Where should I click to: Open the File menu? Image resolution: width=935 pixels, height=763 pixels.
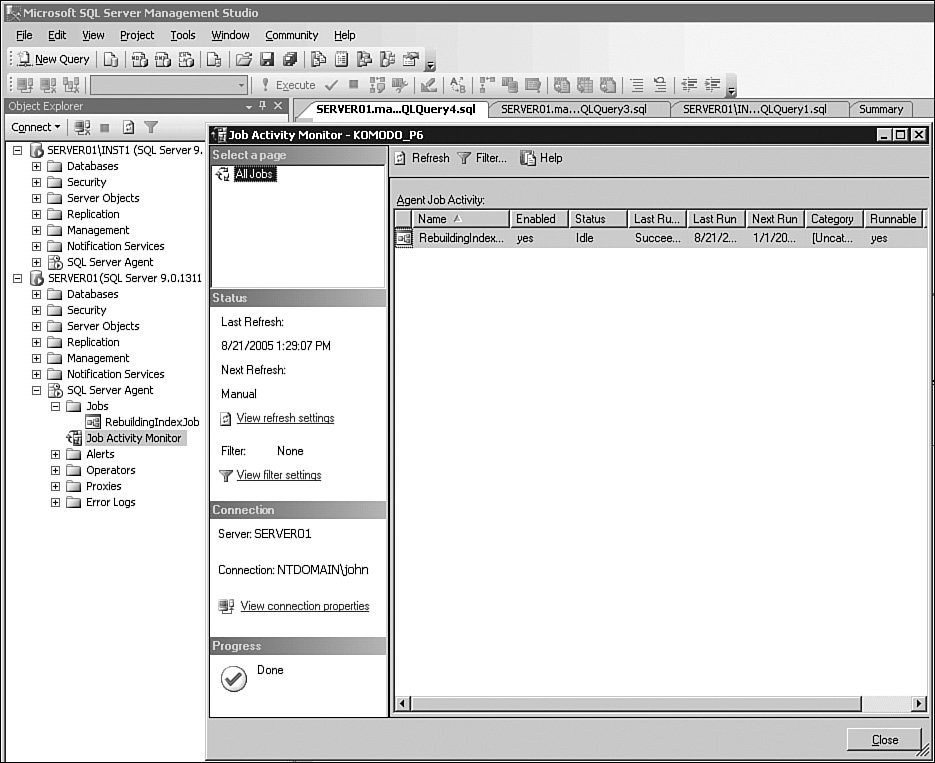(x=24, y=35)
